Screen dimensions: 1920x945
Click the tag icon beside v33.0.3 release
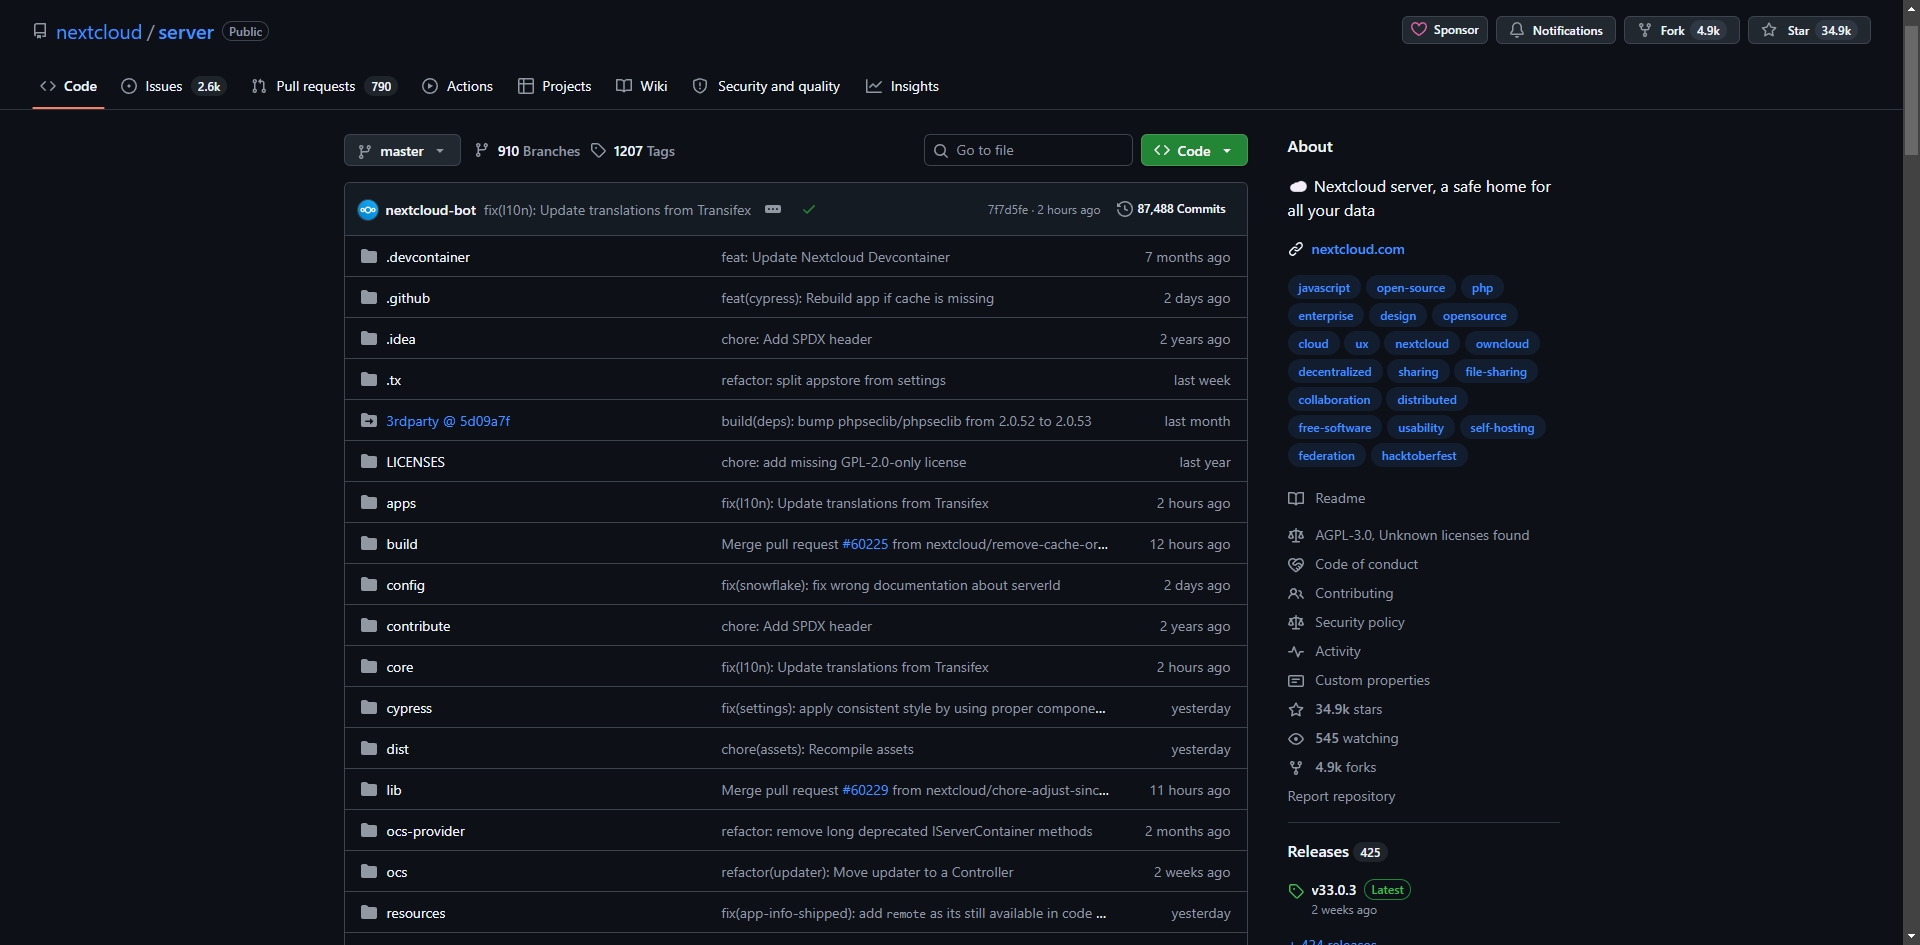tap(1296, 890)
